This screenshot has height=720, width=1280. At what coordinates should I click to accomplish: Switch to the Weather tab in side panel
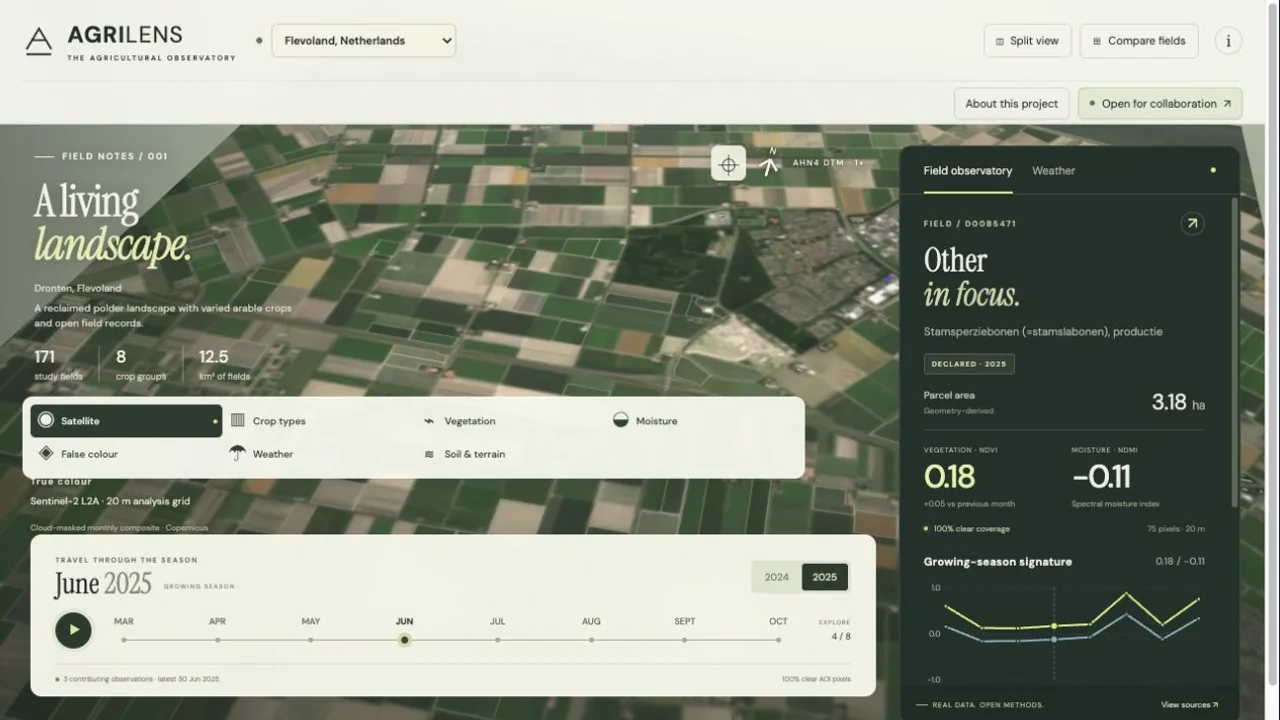[1053, 171]
